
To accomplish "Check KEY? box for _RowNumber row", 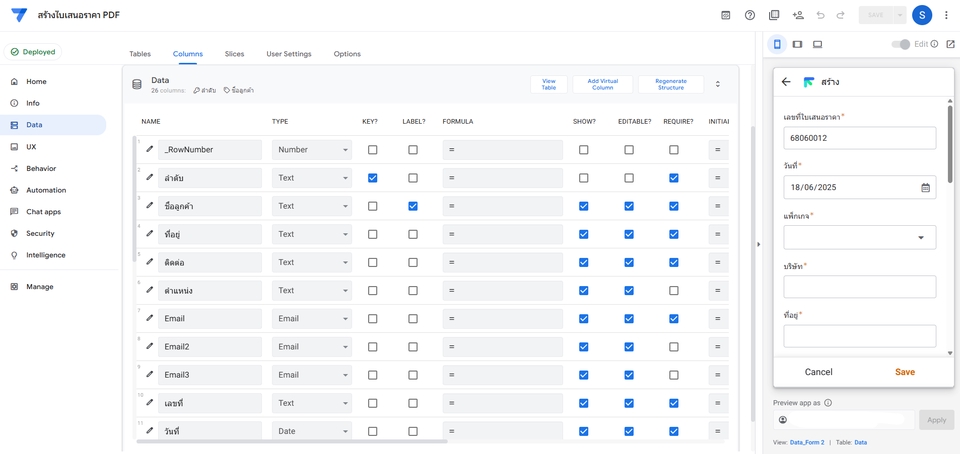I will pyautogui.click(x=373, y=150).
